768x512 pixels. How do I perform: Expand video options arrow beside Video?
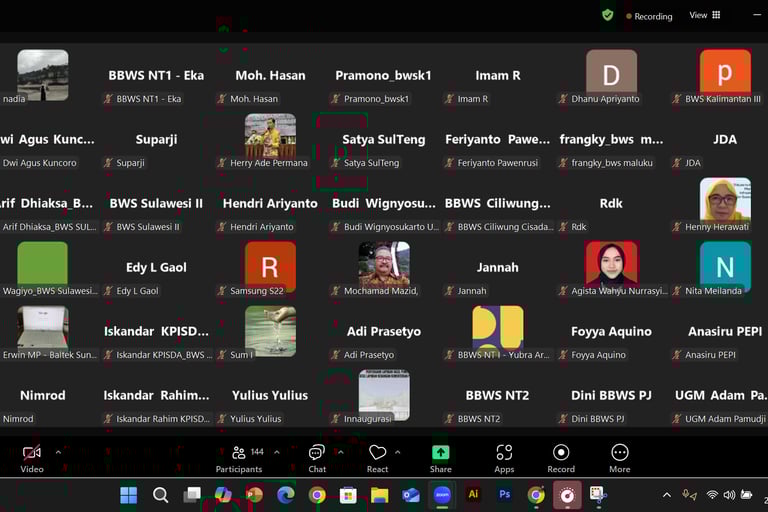pyautogui.click(x=58, y=452)
